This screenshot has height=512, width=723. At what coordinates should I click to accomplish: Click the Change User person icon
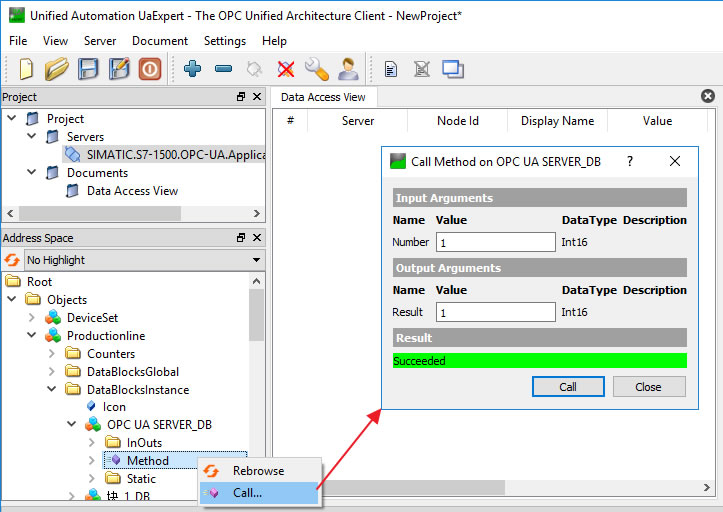(348, 69)
